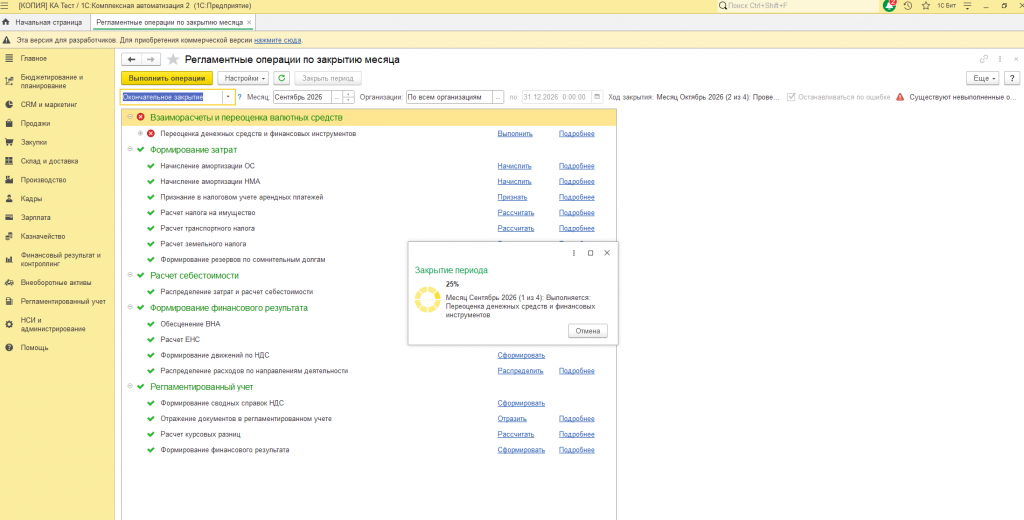The height and width of the screenshot is (520, 1024).
Task: Add page to favorites with gray star
Action: 173,59
